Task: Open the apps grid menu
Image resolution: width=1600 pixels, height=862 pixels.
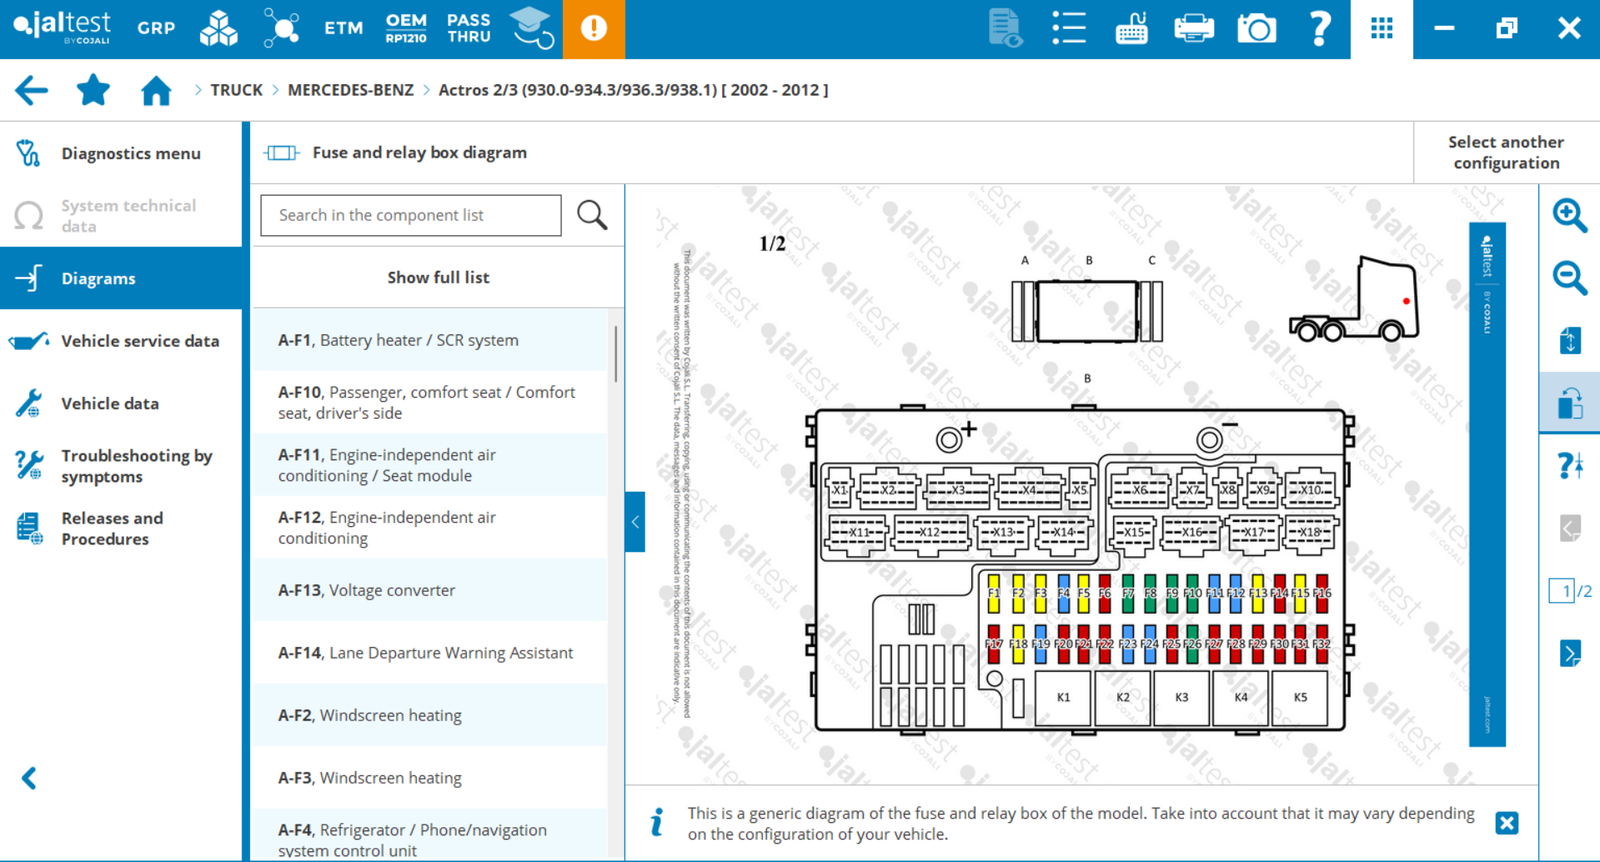Action: coord(1382,28)
